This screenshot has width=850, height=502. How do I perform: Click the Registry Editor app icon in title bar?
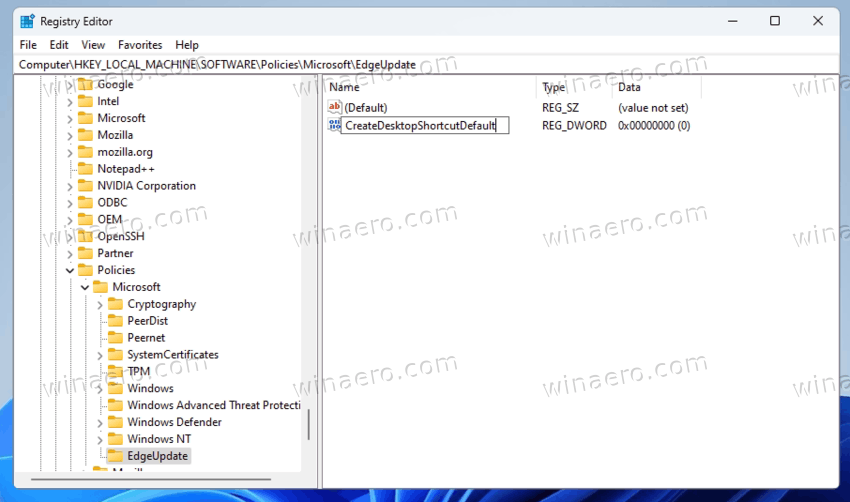(27, 22)
